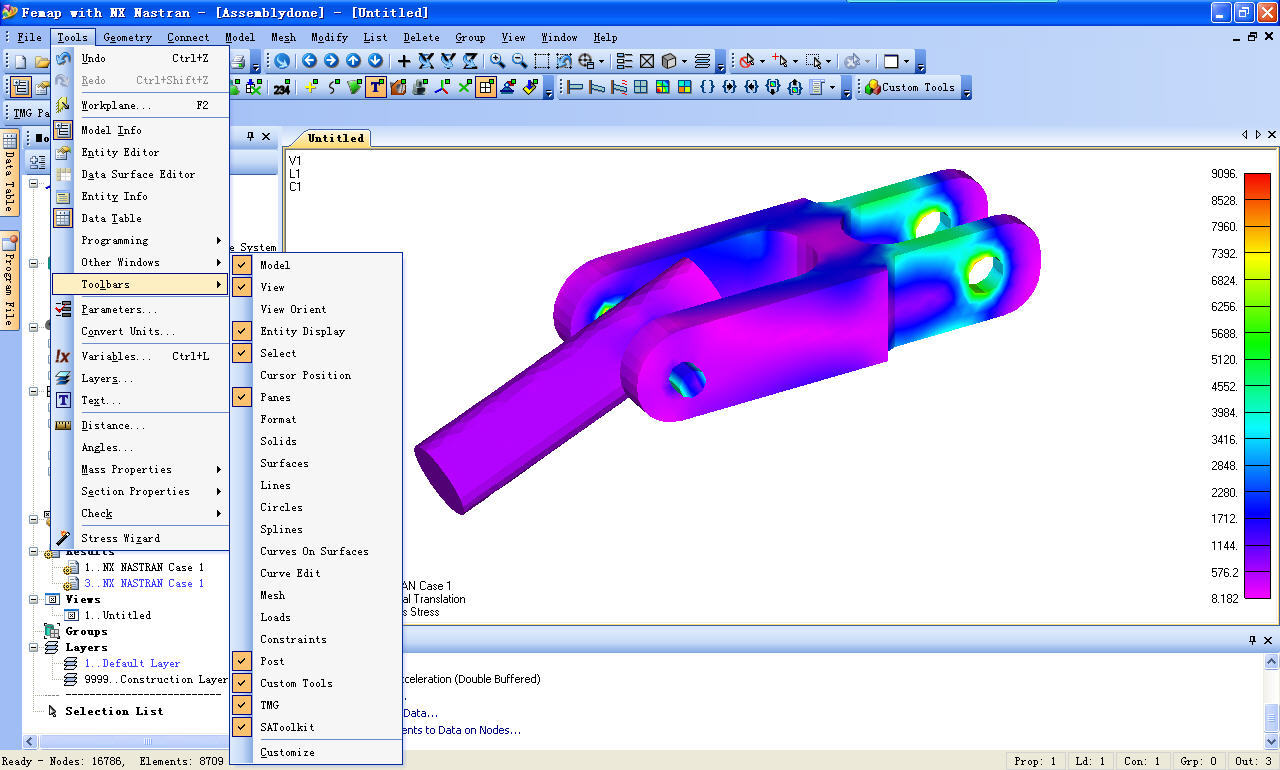Uncheck the Post toolbar checkmark
The width and height of the screenshot is (1280, 770).
tap(242, 661)
